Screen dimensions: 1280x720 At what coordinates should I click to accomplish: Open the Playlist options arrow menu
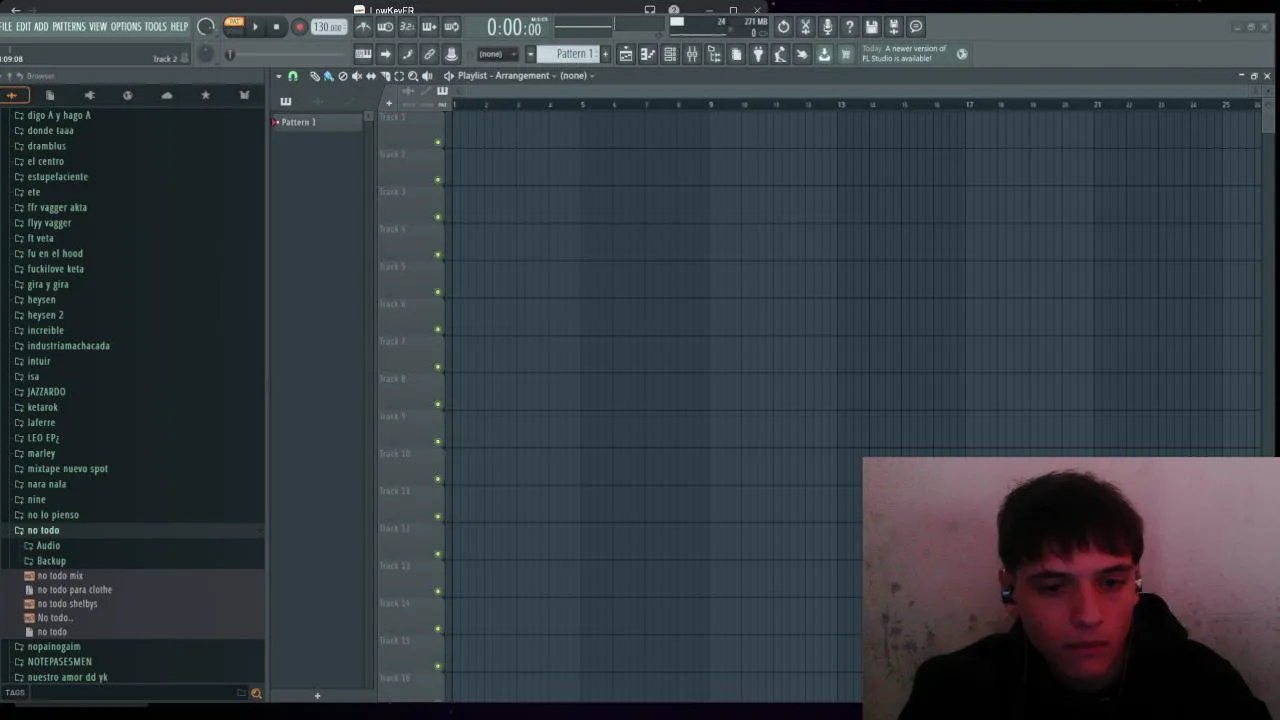tap(279, 76)
